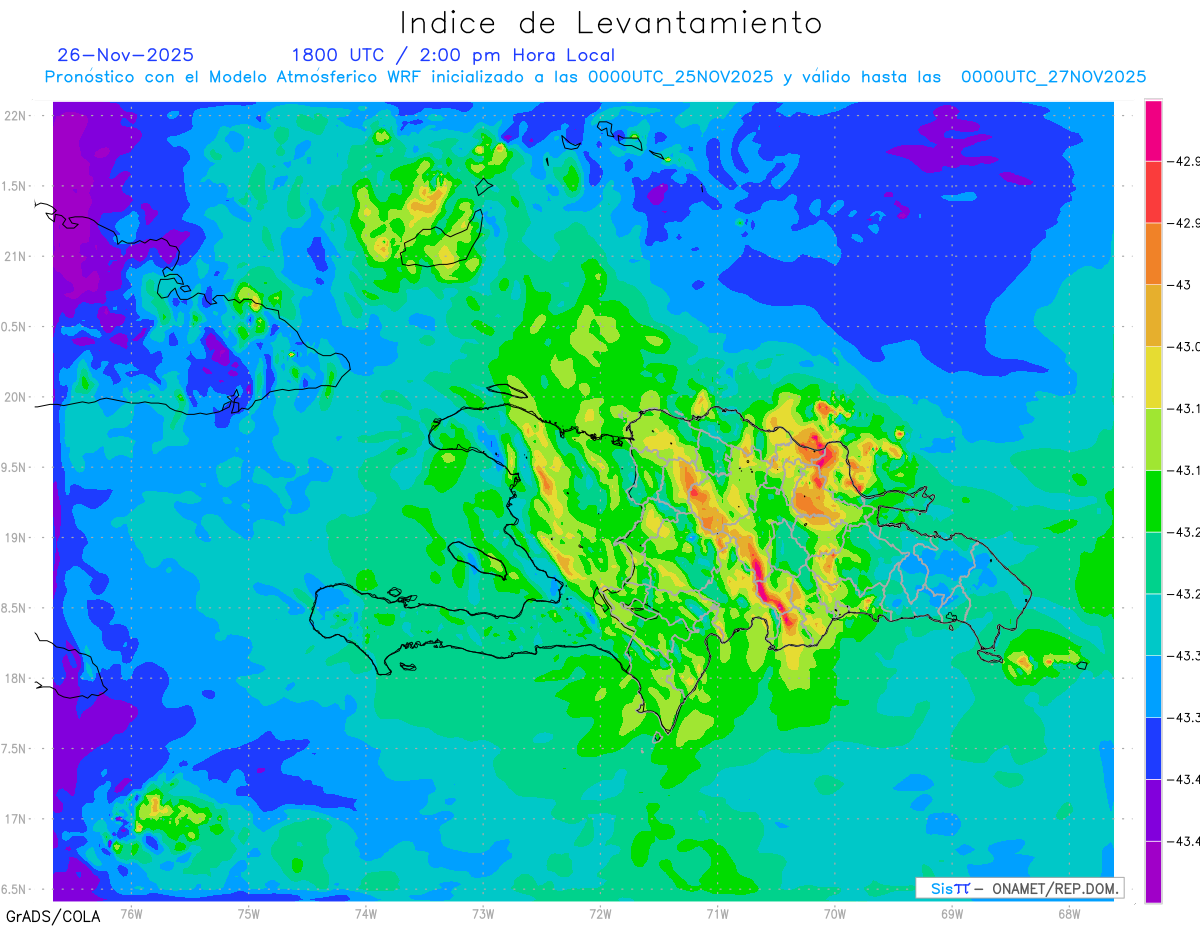
Task: Pick the pink segment of the colorbar
Action: [1154, 130]
